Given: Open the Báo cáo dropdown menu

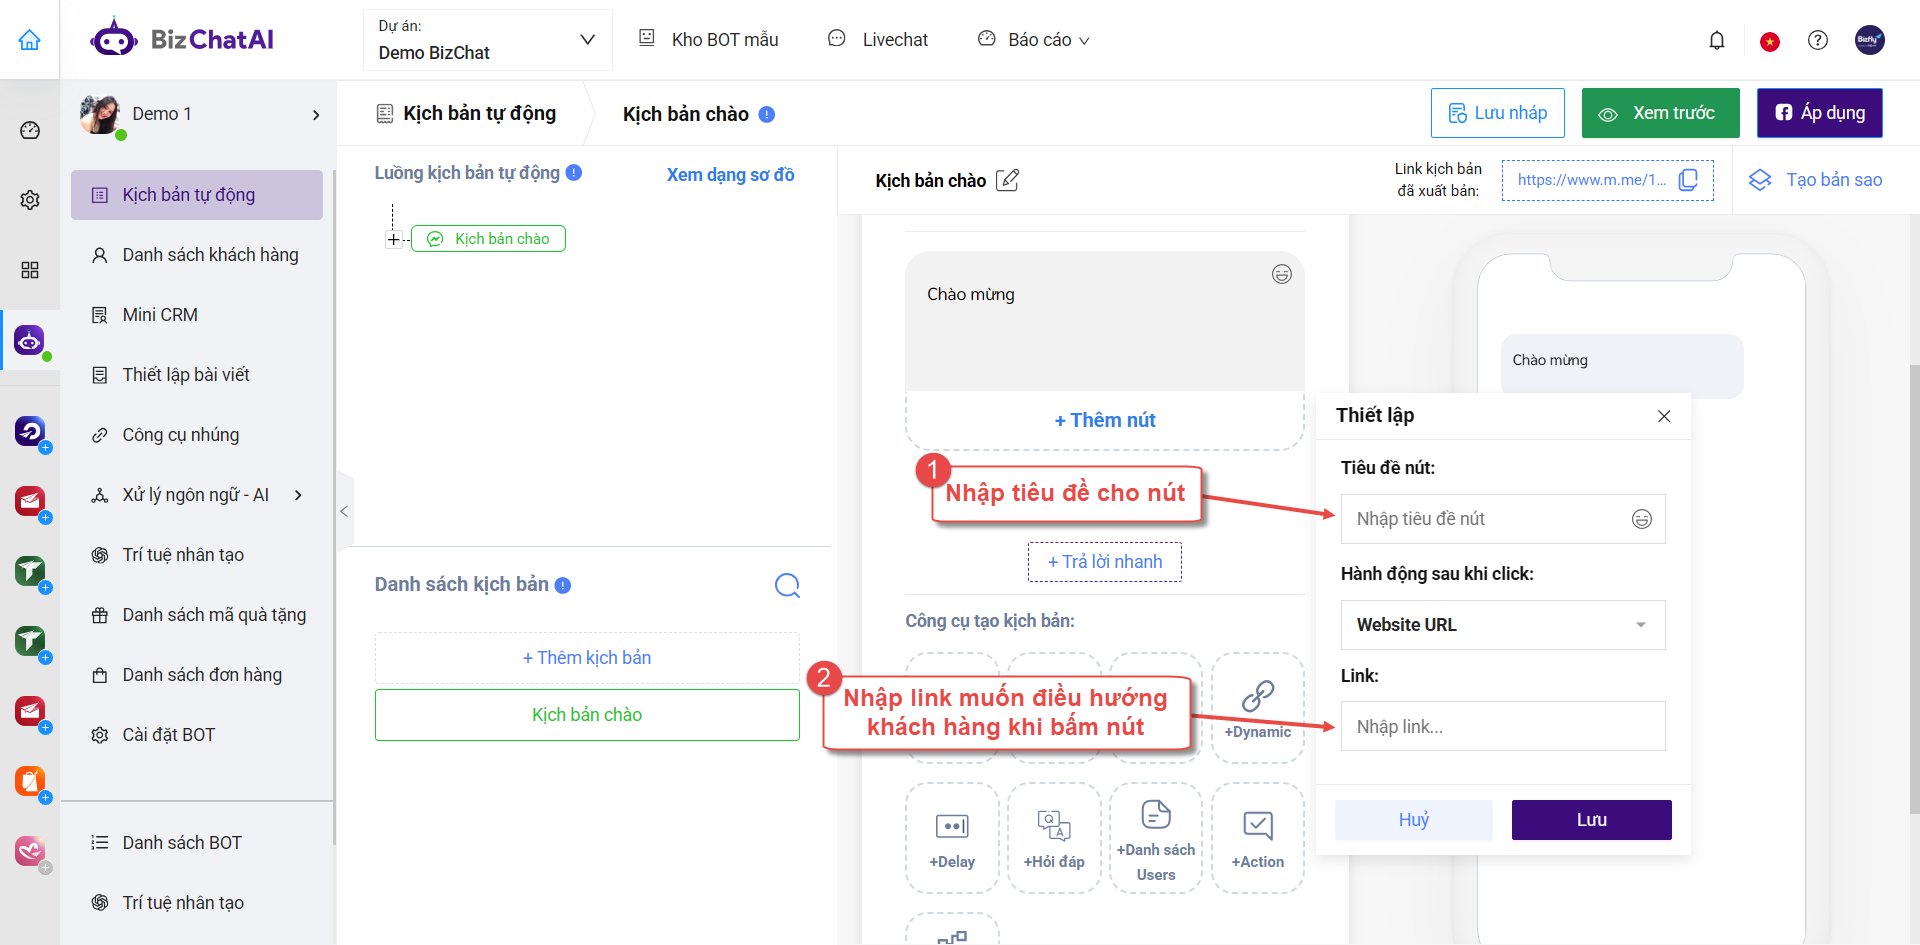Looking at the screenshot, I should point(1034,40).
